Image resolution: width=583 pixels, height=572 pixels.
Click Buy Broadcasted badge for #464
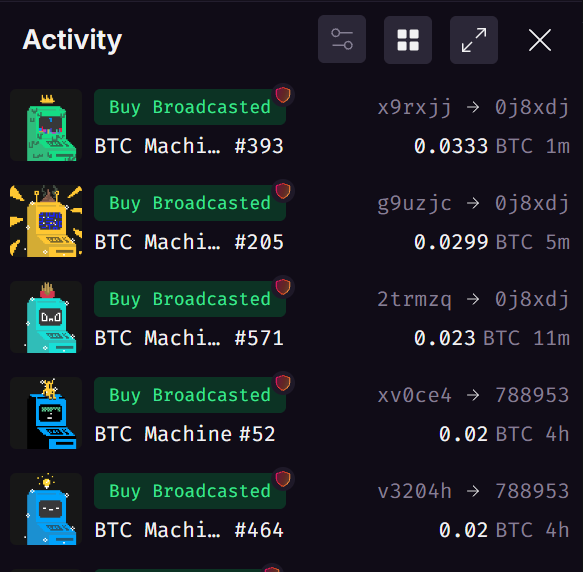[190, 491]
